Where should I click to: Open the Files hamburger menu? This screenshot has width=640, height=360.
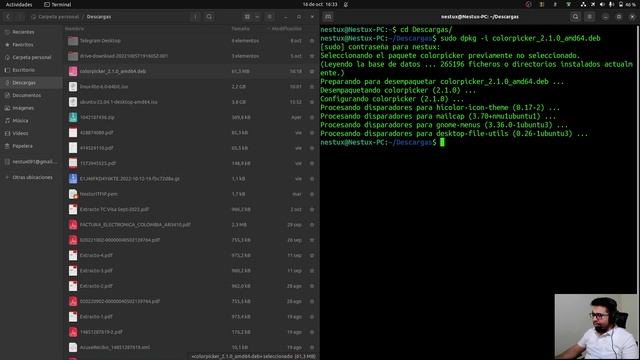click(x=269, y=17)
